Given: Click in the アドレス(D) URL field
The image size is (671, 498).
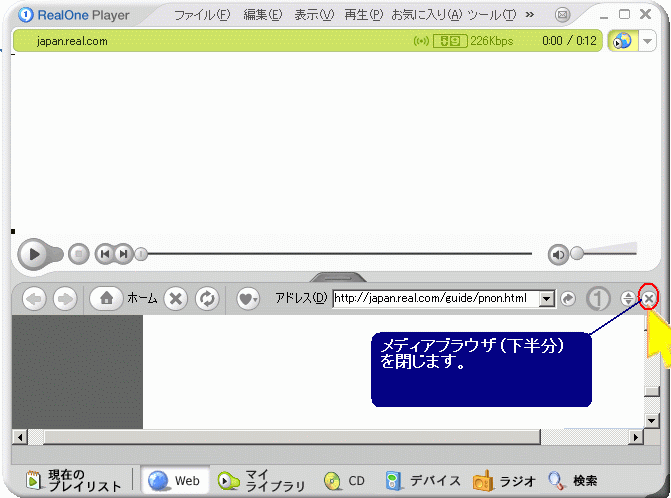Looking at the screenshot, I should [436, 298].
